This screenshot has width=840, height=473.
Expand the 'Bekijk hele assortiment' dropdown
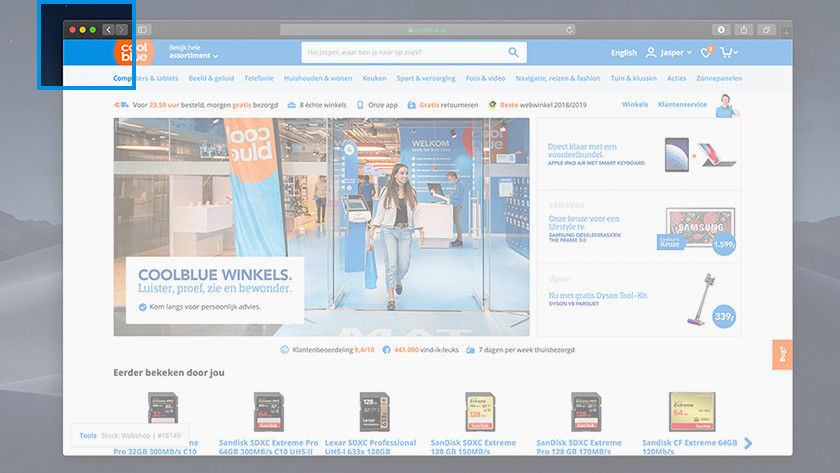point(193,52)
